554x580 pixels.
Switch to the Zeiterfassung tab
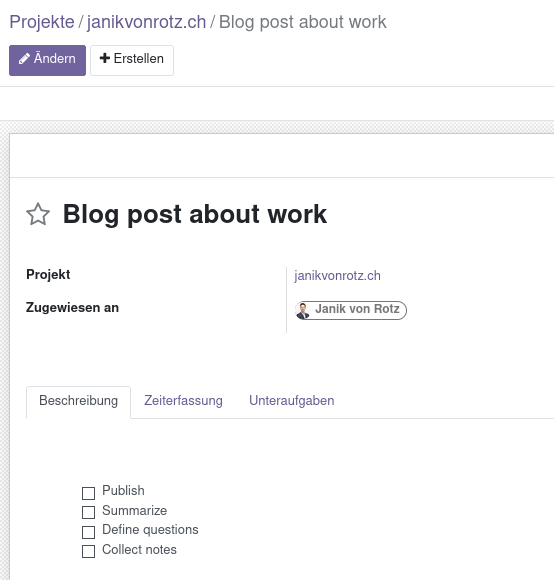pyautogui.click(x=183, y=401)
